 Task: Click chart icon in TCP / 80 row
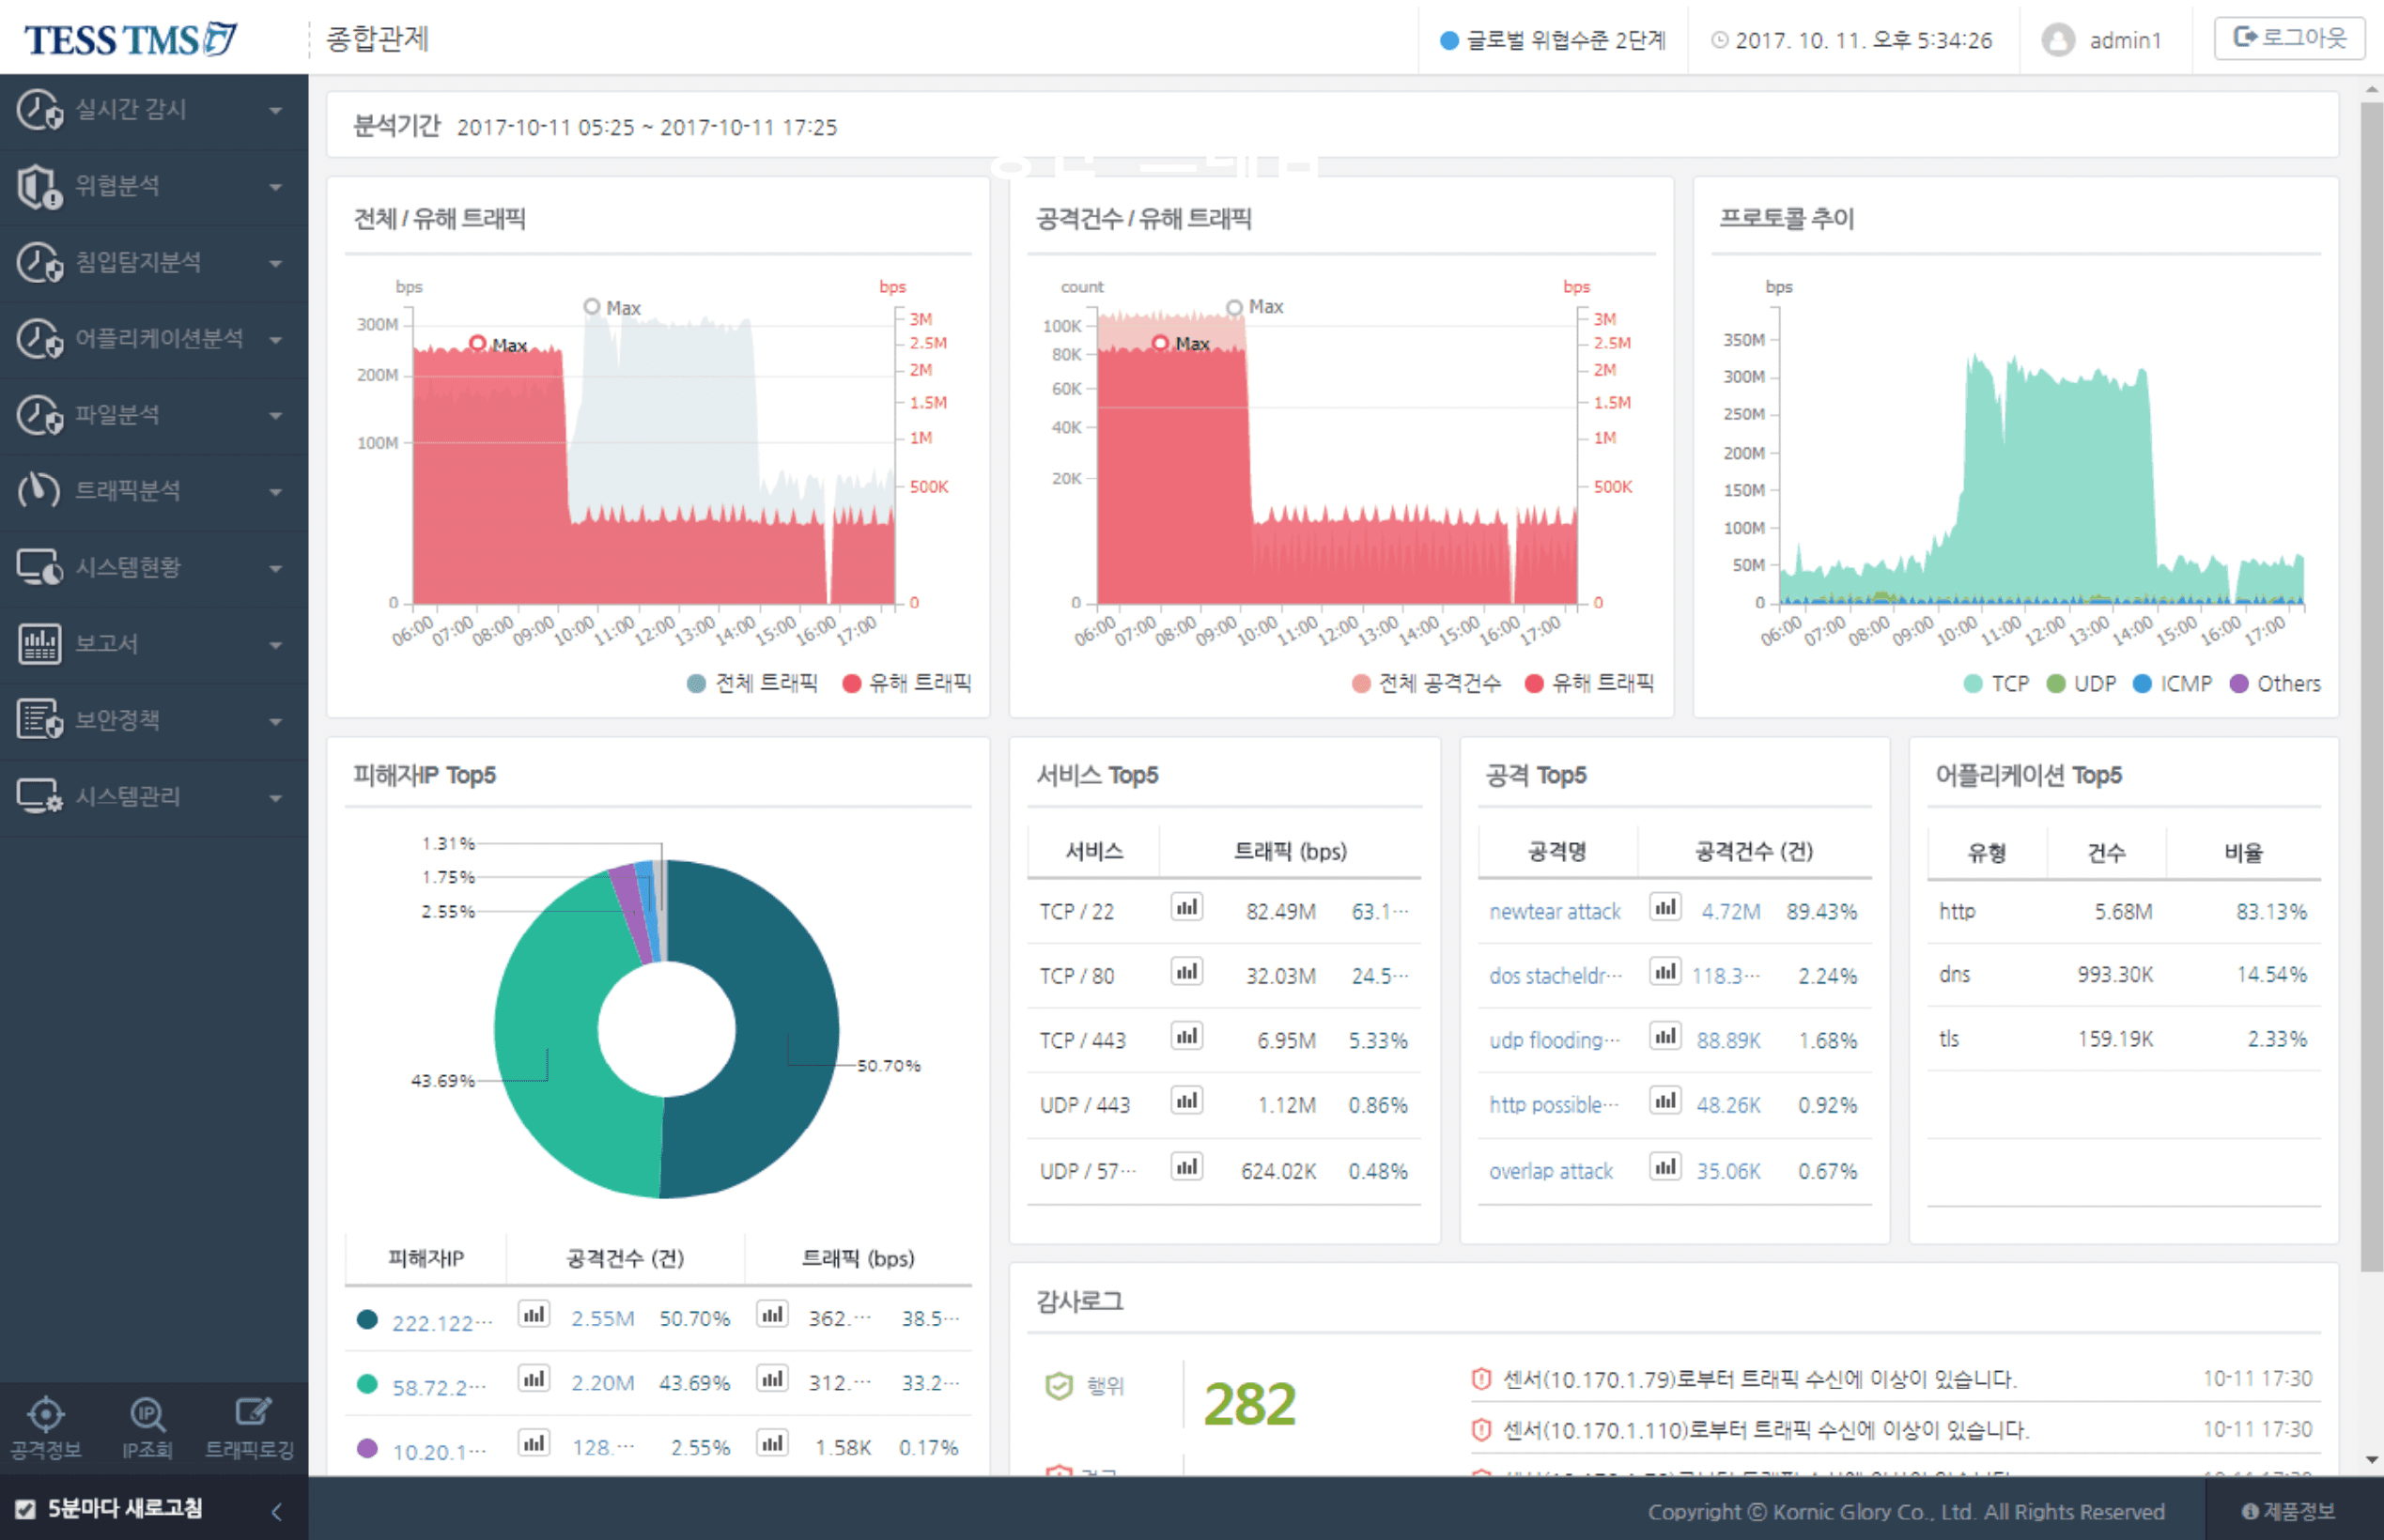(1187, 972)
